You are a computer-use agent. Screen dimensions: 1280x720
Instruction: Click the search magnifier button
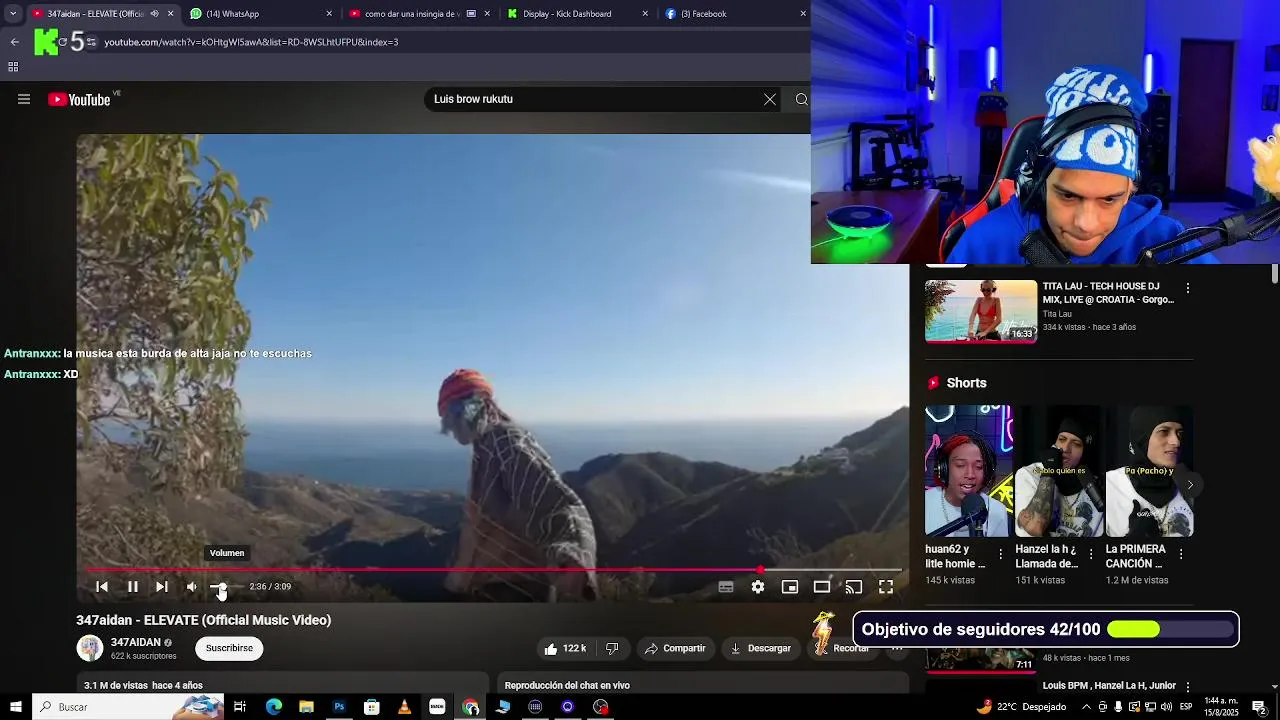tap(801, 99)
